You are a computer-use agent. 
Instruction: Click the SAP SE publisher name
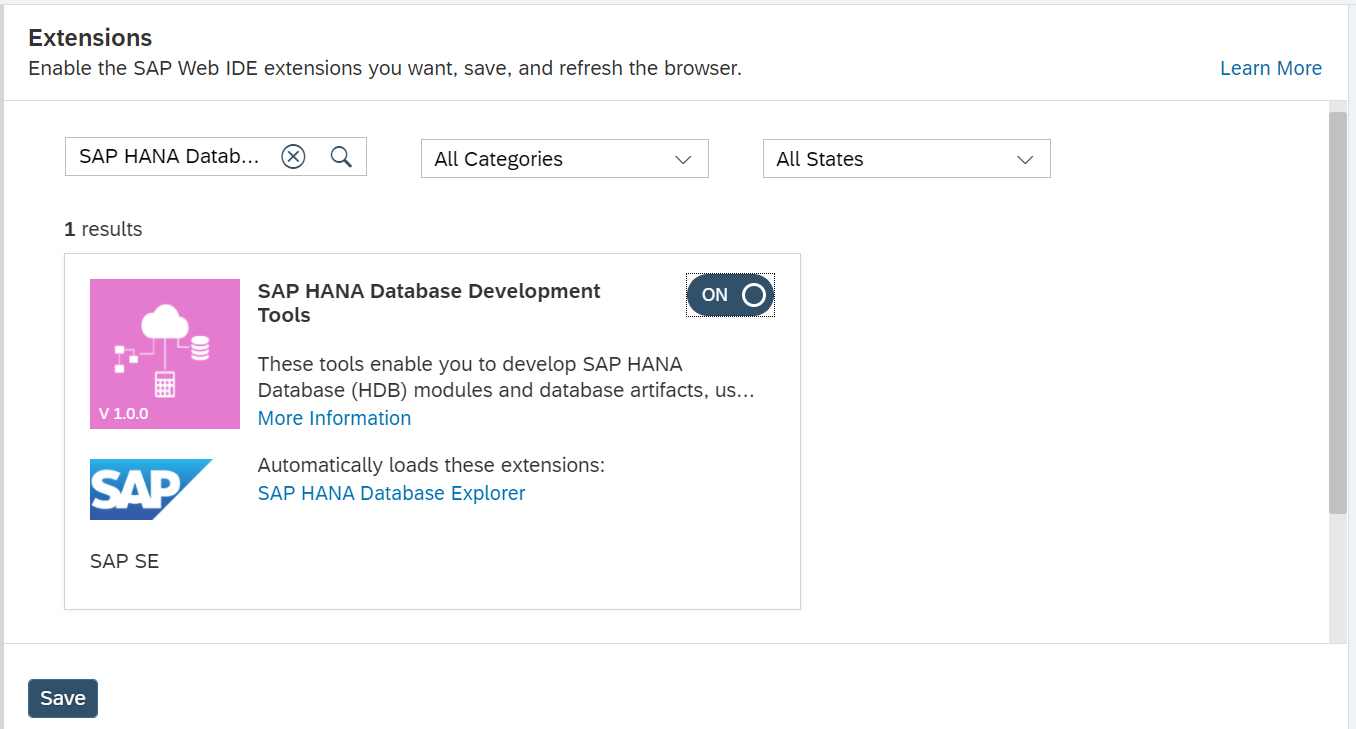(124, 561)
